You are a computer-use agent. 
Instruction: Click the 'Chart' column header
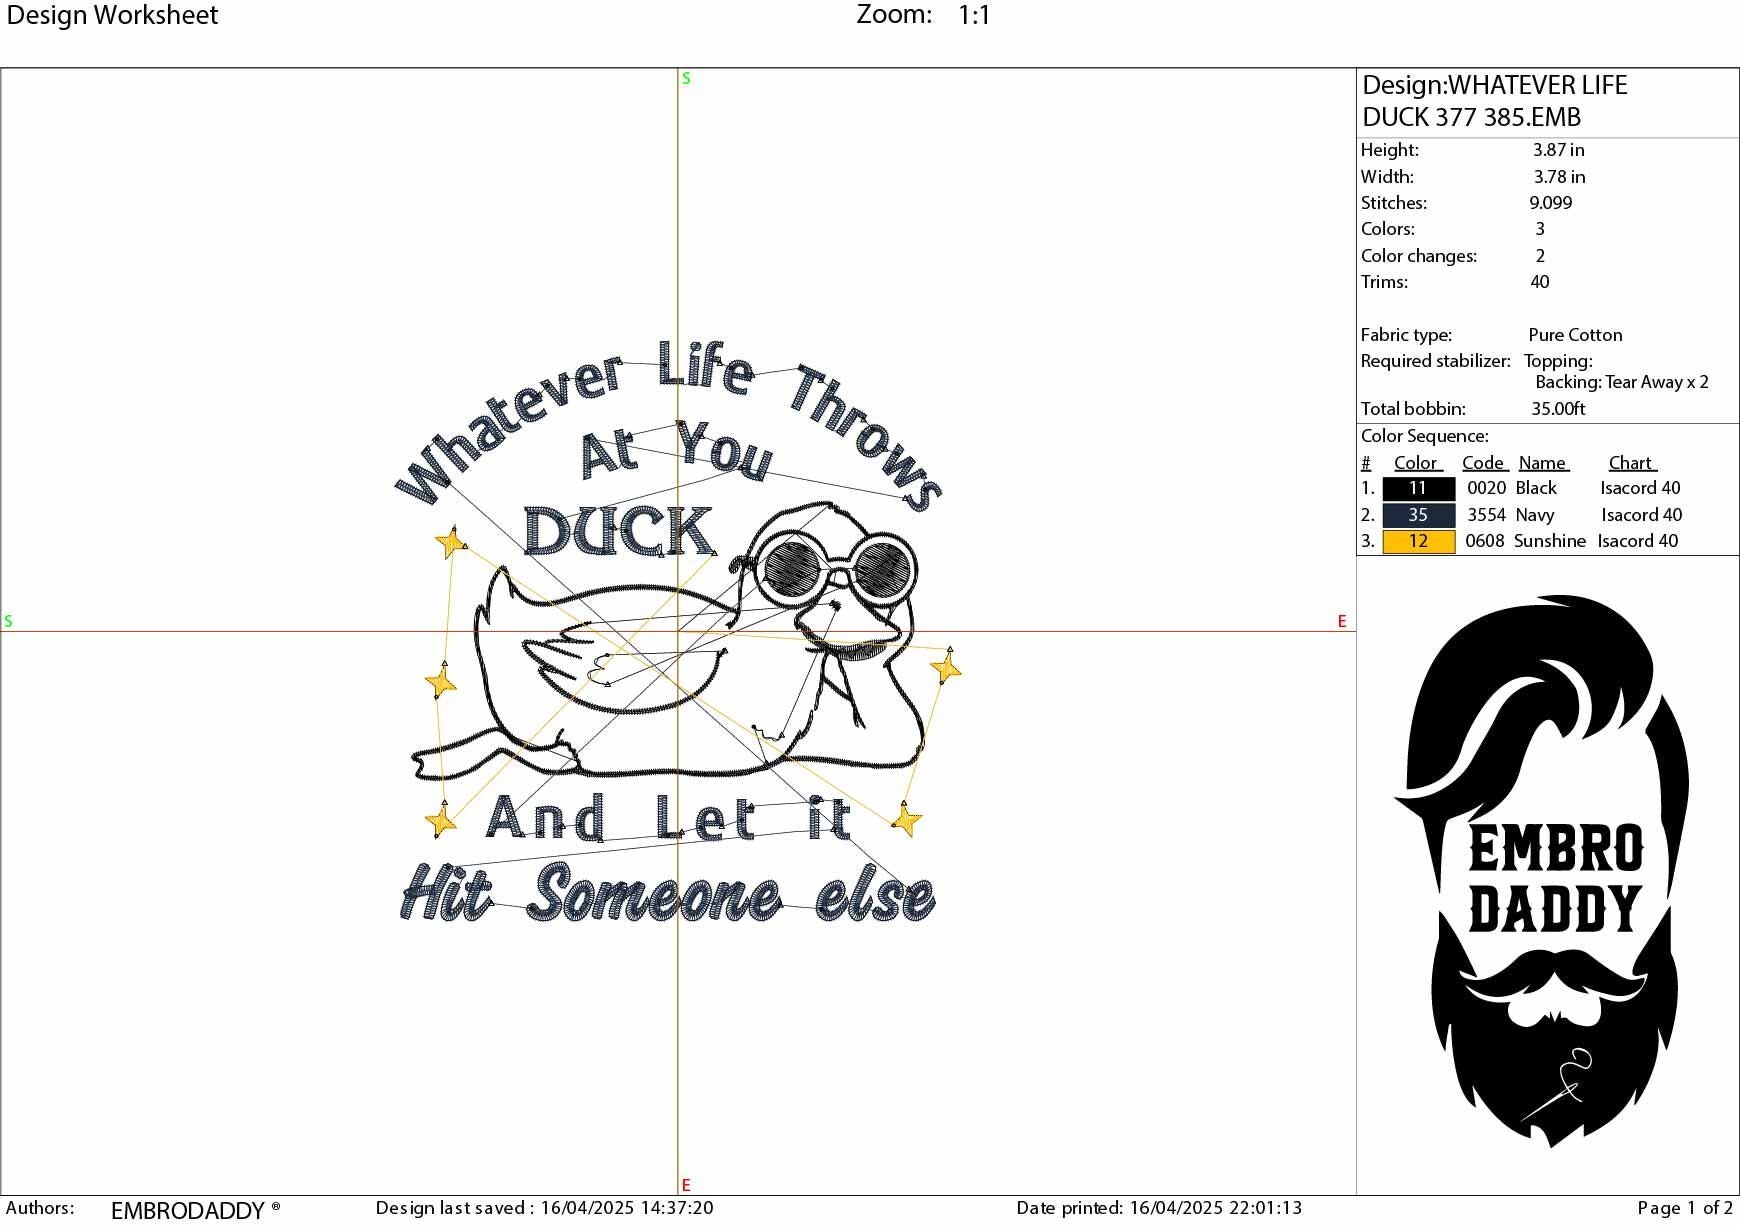(x=1630, y=463)
